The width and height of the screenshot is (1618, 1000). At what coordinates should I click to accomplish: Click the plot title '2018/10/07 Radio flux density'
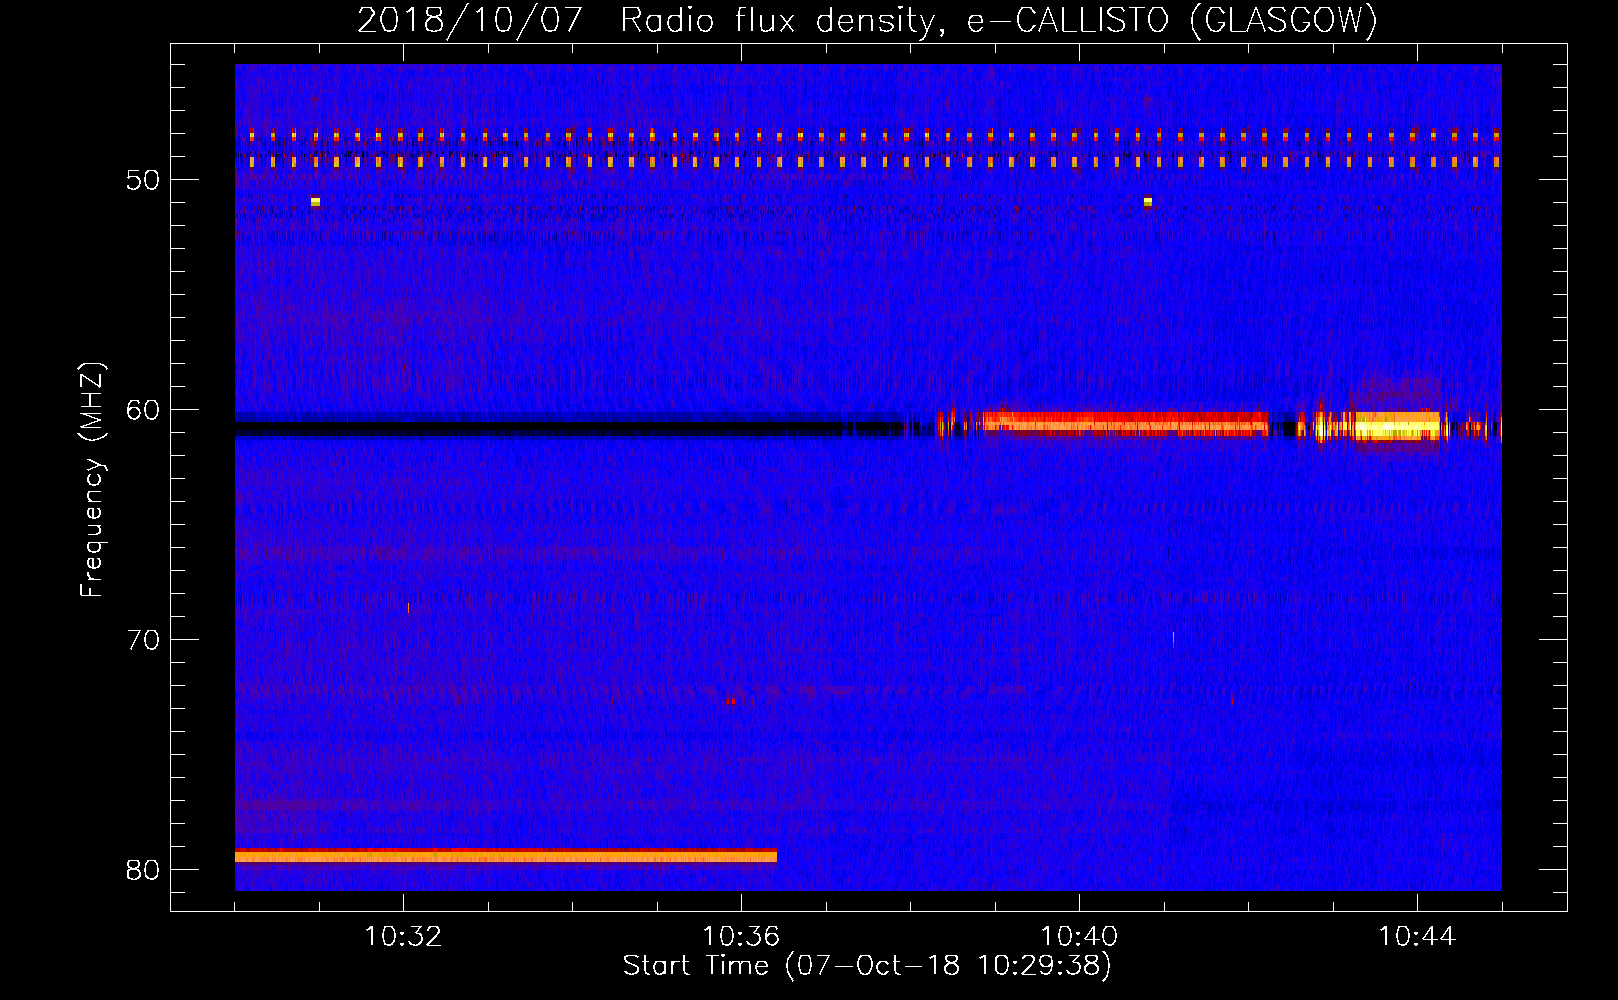coord(867,20)
